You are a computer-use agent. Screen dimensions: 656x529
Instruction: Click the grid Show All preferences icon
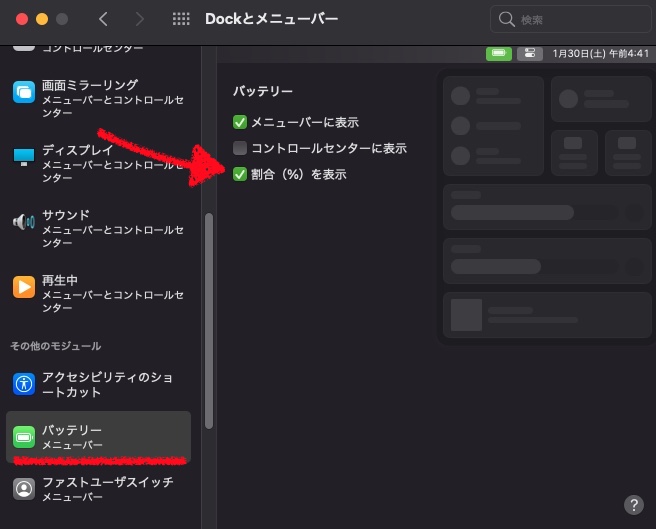181,19
